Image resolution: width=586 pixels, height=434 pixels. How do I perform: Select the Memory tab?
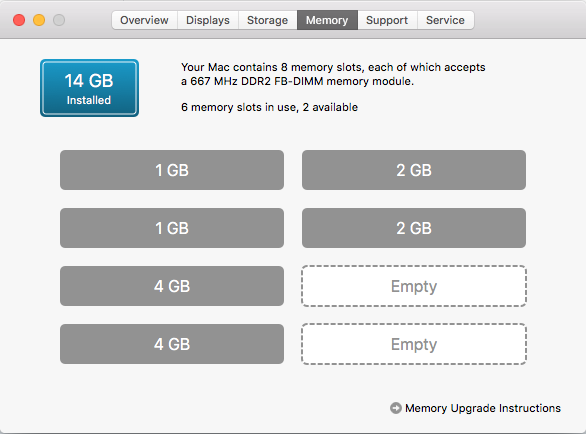(x=327, y=20)
